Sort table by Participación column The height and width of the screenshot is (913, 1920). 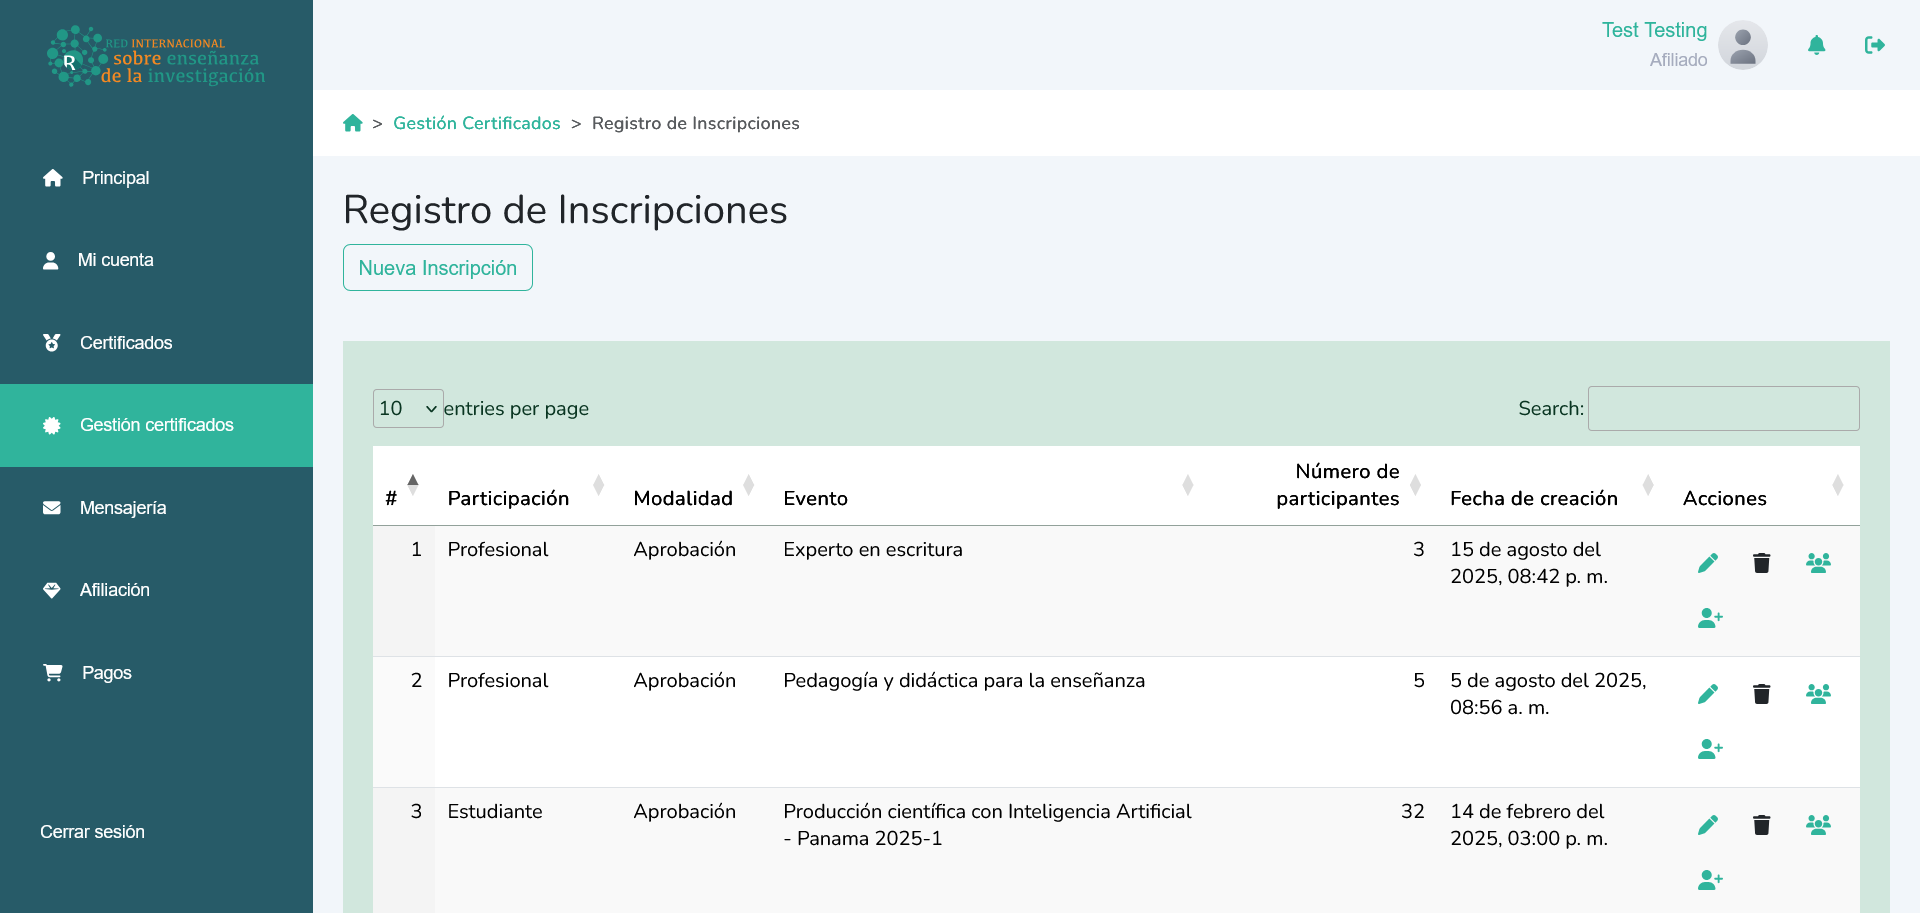[x=508, y=498]
